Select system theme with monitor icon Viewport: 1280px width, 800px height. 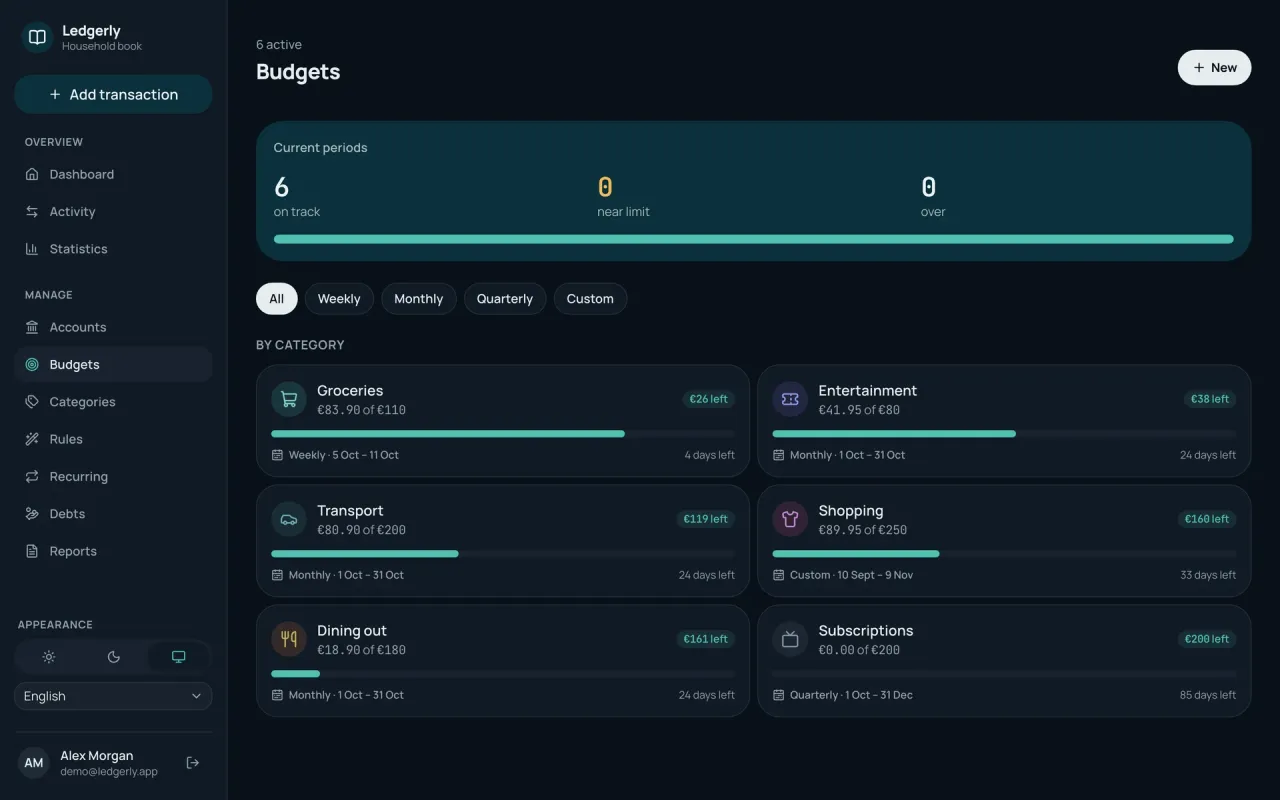click(178, 657)
